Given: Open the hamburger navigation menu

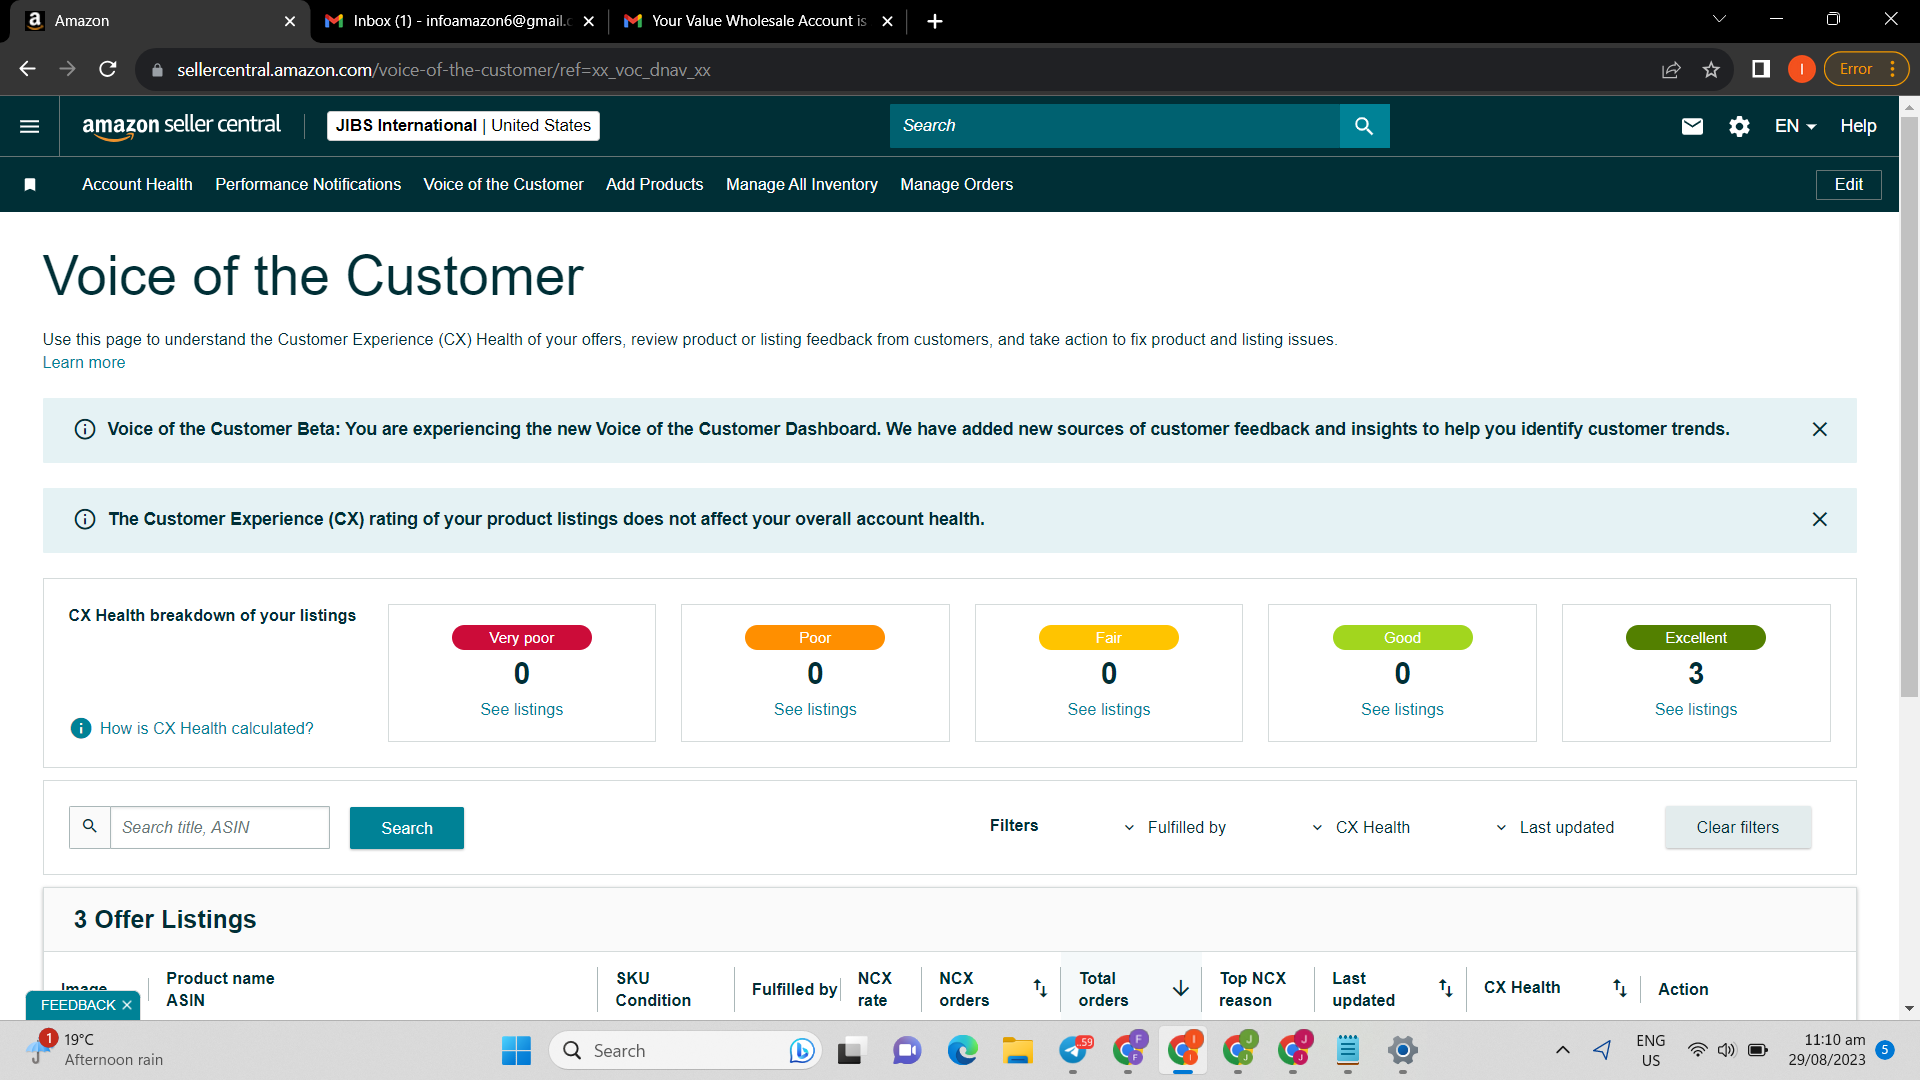Looking at the screenshot, I should tap(30, 126).
